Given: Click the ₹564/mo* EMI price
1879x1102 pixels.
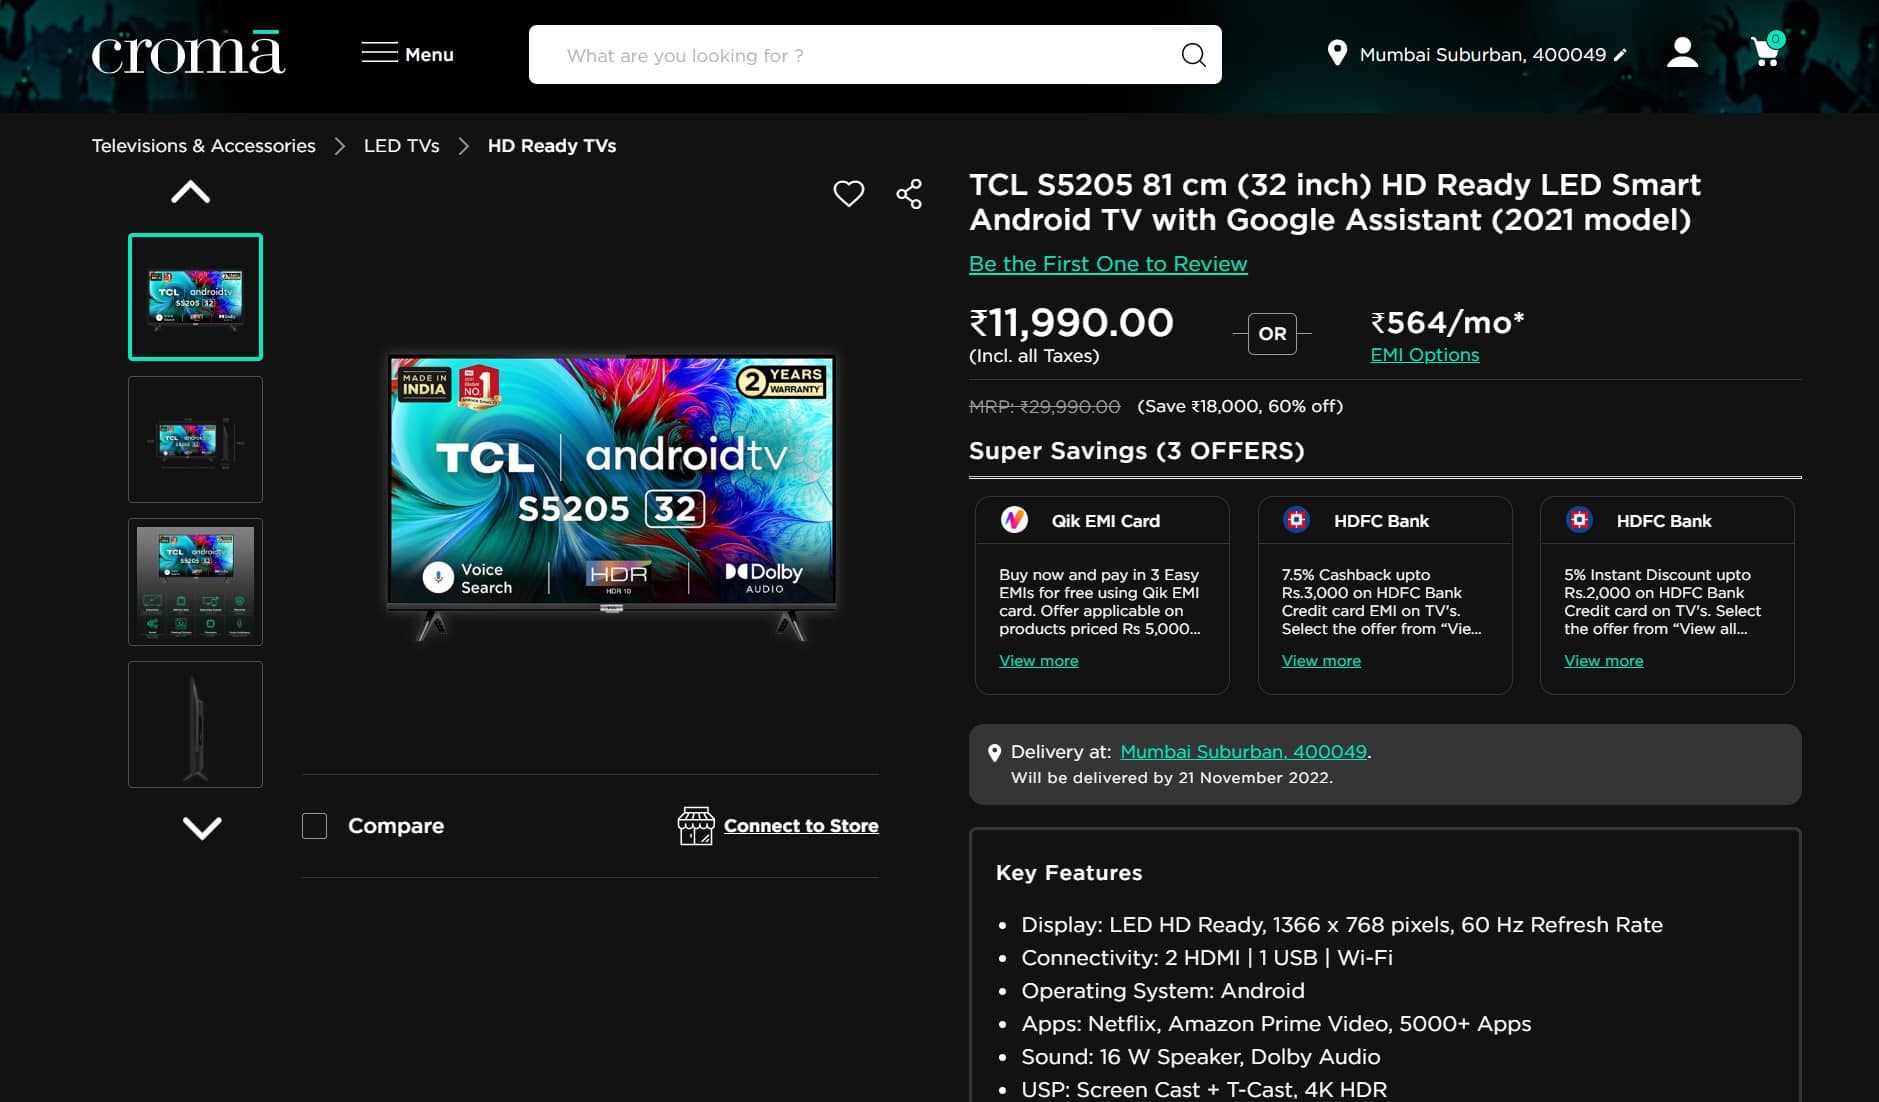Looking at the screenshot, I should pyautogui.click(x=1447, y=323).
